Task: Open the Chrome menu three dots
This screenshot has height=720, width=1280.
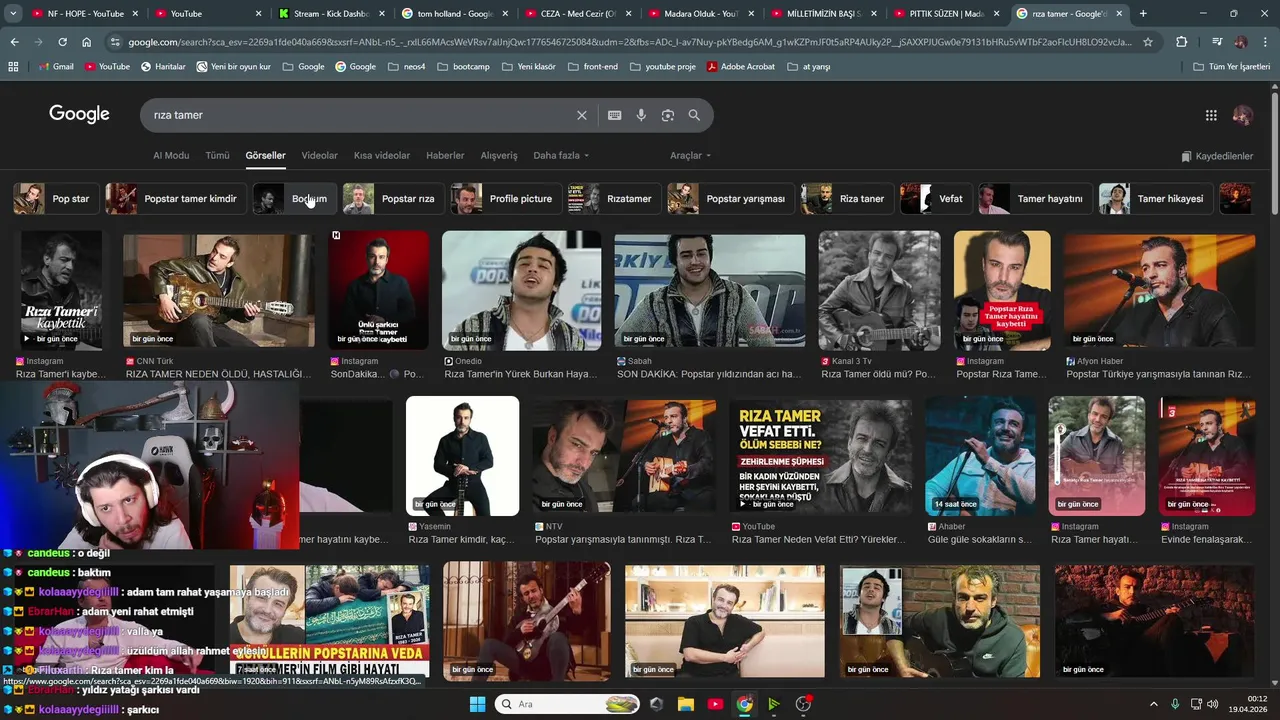Action: 1265,42
